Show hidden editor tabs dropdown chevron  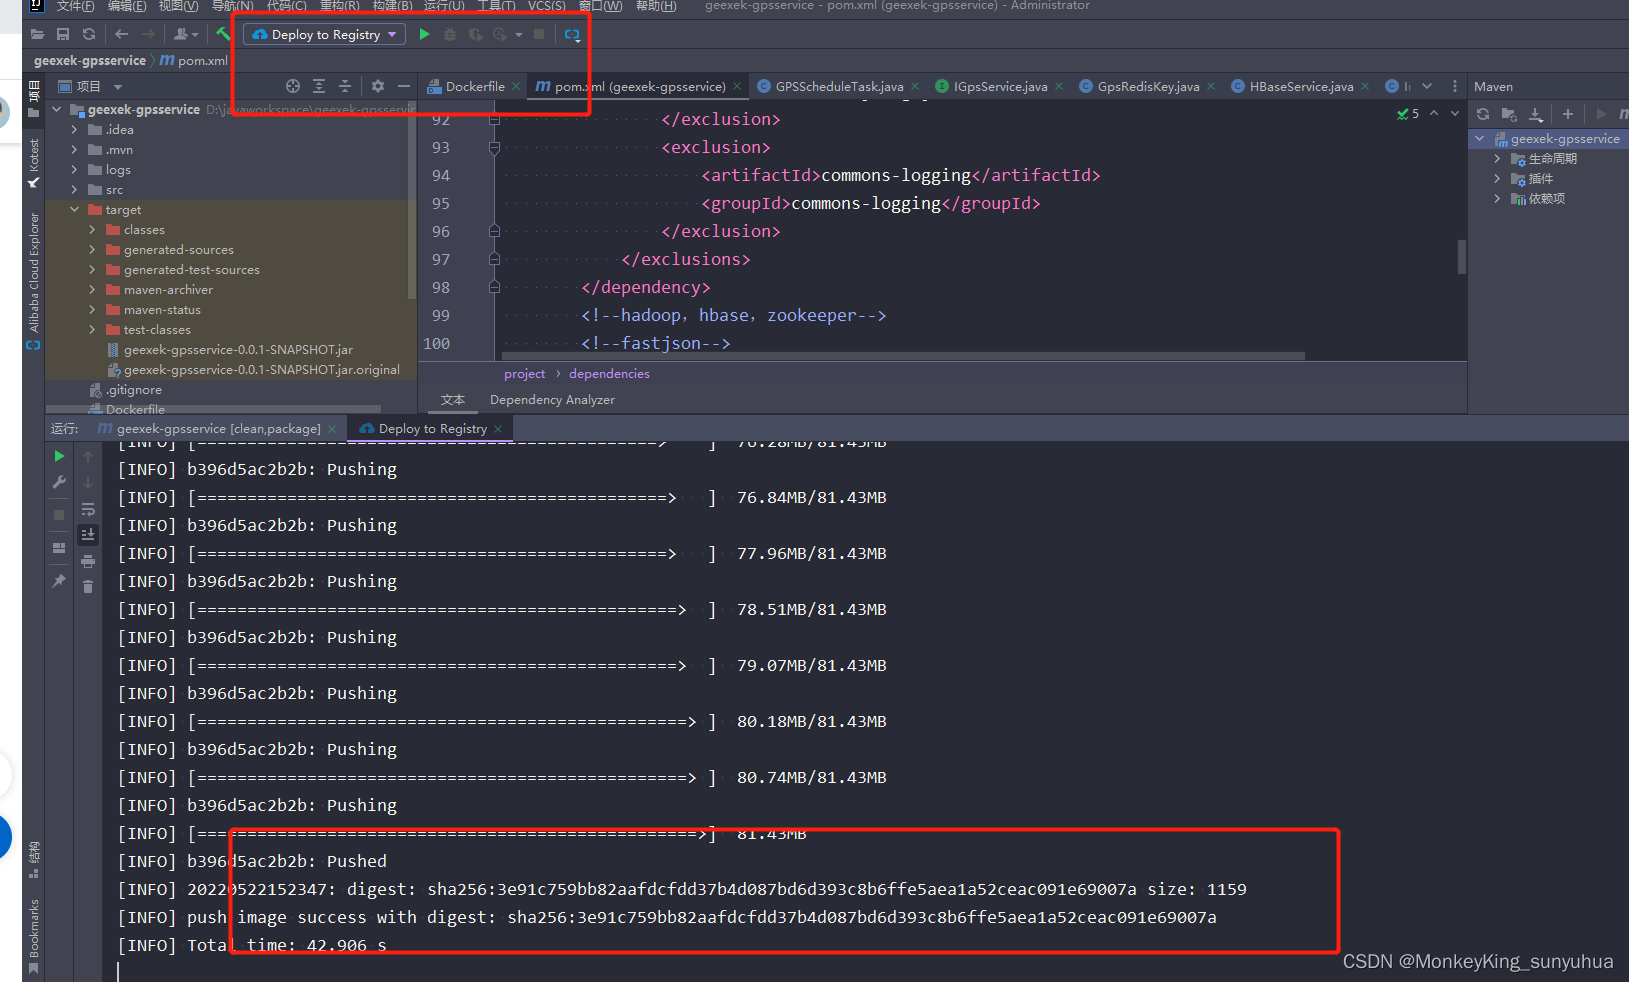(x=1427, y=86)
